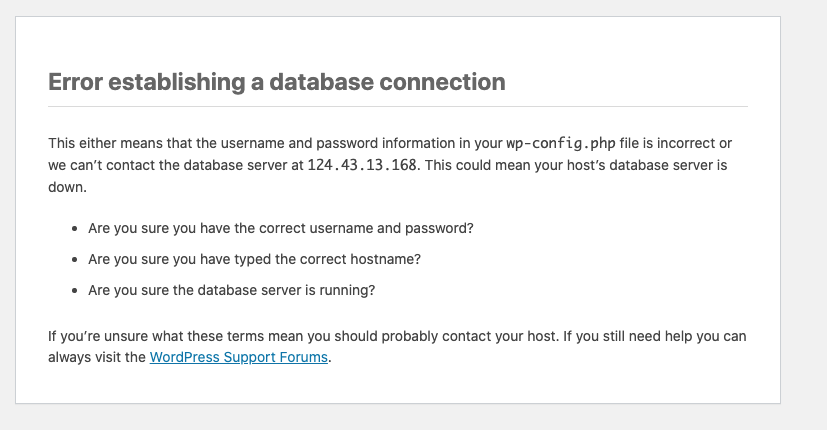Click the bullet dot before the hostname question
The width and height of the screenshot is (827, 430).
click(75, 260)
